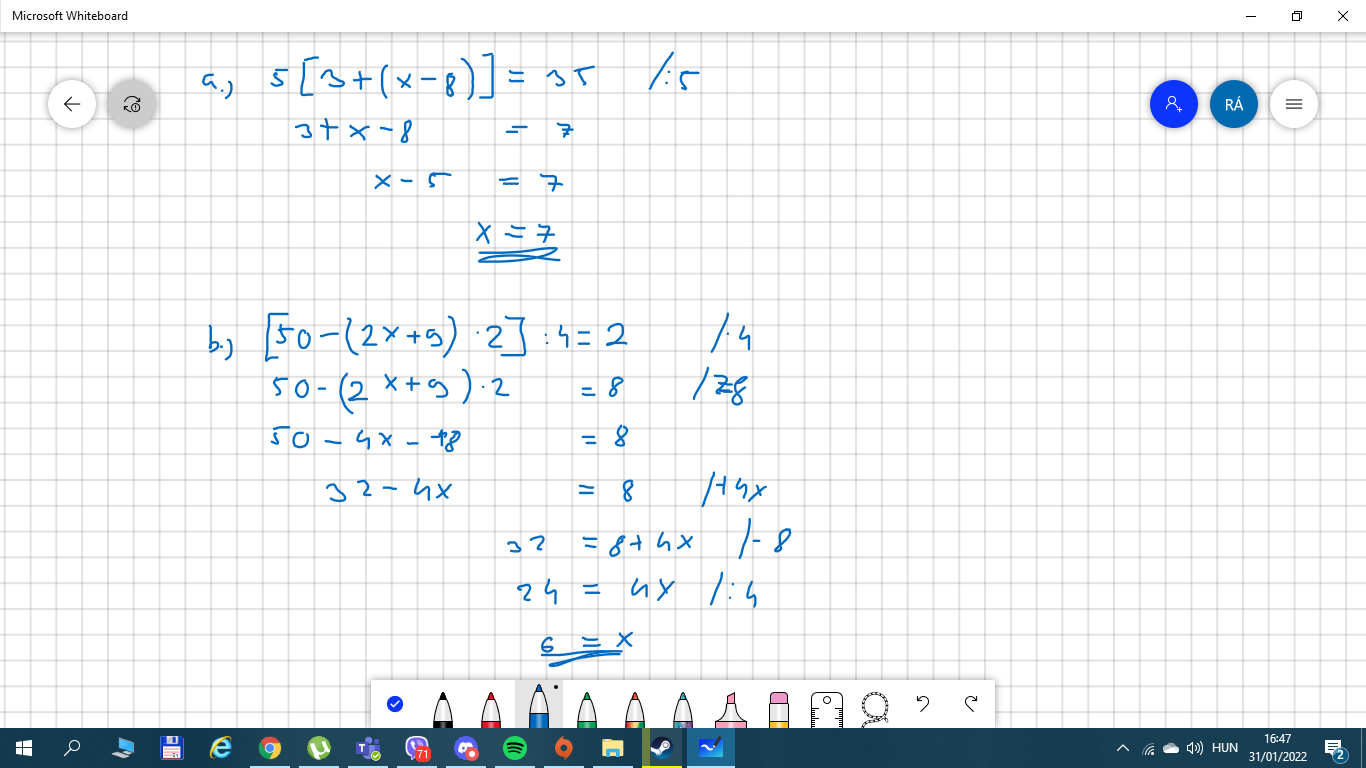Choose the rainbow pen tool

point(635,709)
